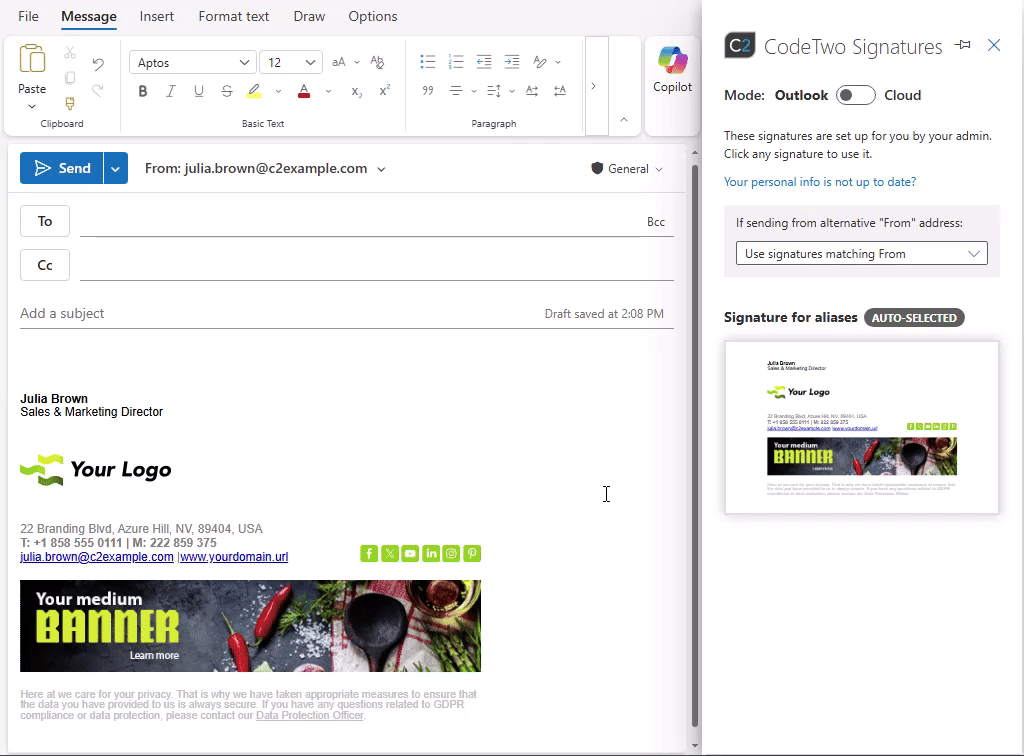Open font color dropdown arrow
Image resolution: width=1024 pixels, height=756 pixels.
(328, 91)
